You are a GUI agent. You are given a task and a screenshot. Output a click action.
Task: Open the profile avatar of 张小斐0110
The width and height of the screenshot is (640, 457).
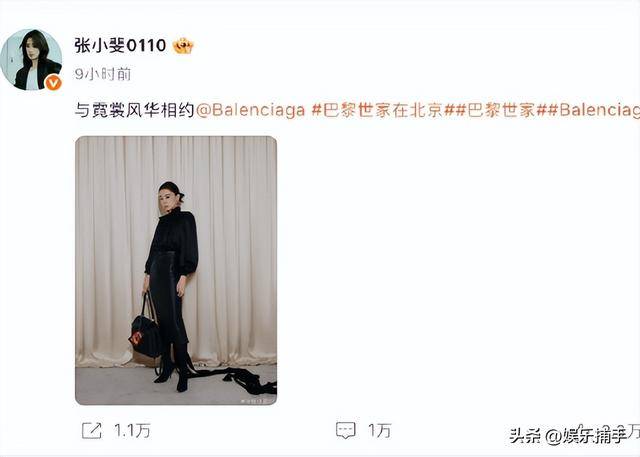[x=31, y=60]
